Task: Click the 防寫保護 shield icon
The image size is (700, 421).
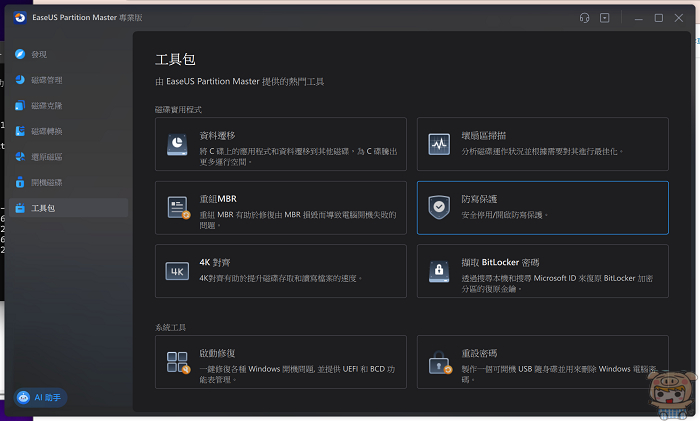Action: tap(438, 207)
